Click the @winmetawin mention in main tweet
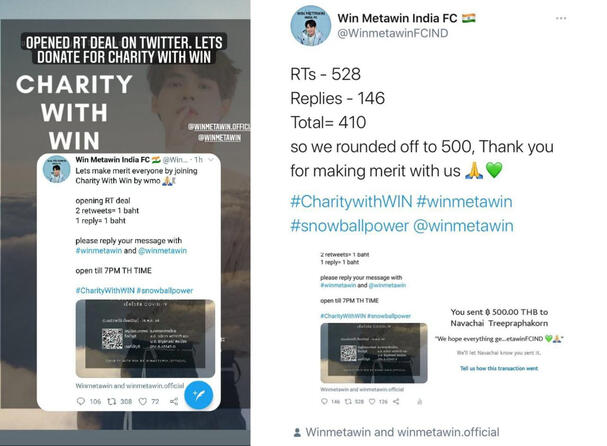Screen dimensions: 607x446 coord(463,226)
